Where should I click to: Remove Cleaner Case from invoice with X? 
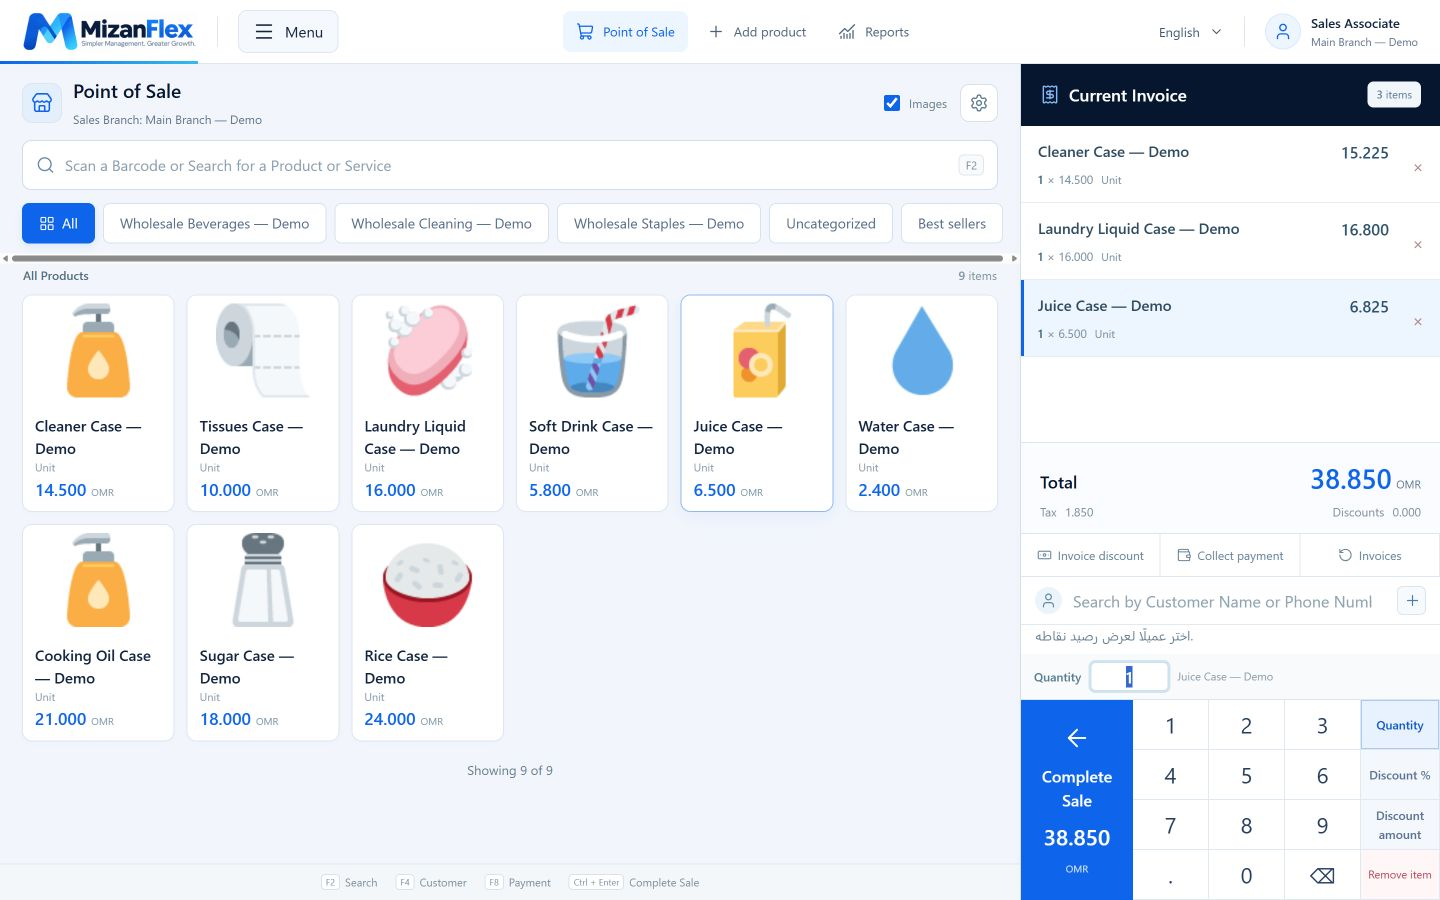[x=1417, y=168]
